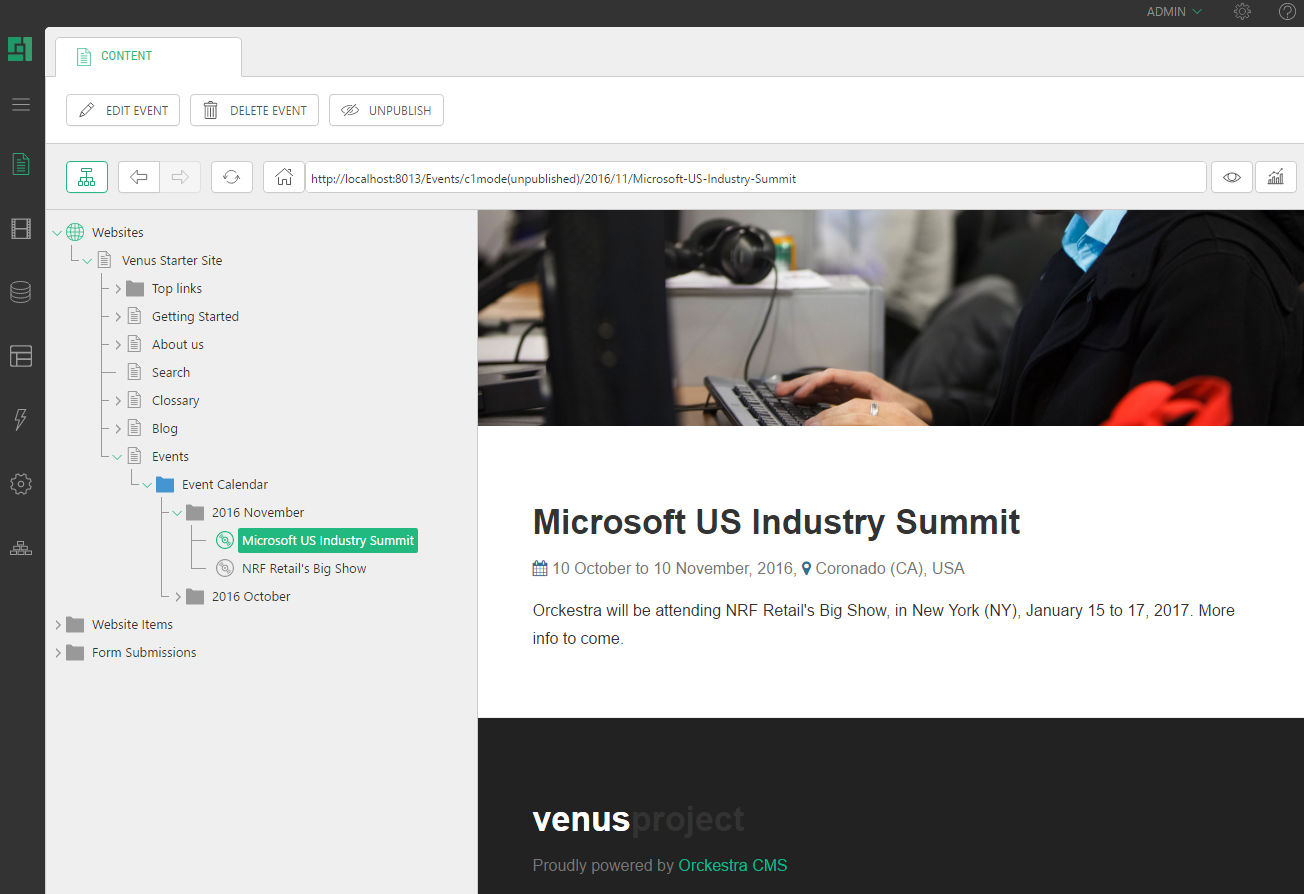Click the Edit Event button
Screen dimensions: 1304x894
123,110
